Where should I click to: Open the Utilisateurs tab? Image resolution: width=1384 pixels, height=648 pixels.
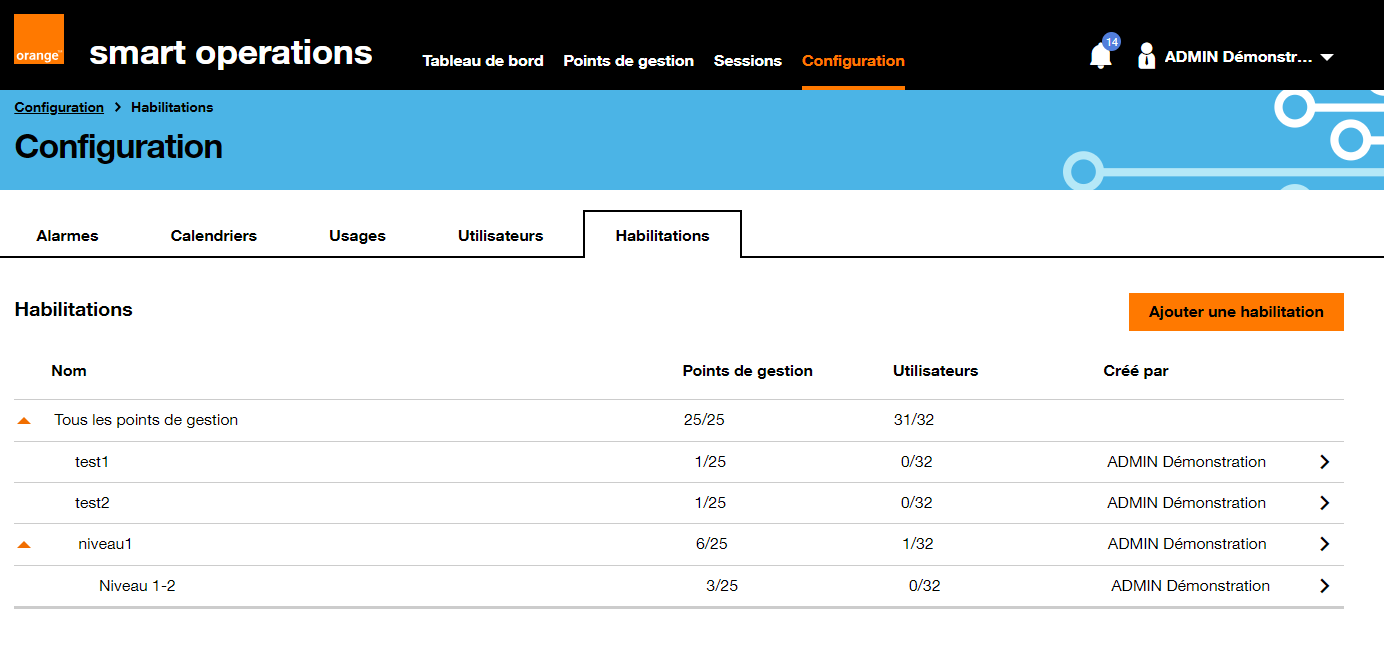[x=500, y=236]
